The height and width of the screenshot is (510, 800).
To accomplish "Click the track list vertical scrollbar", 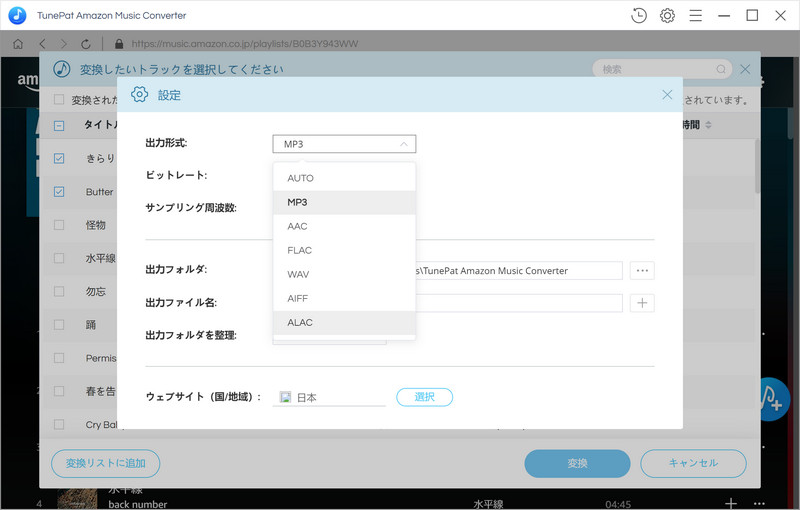I will (757, 166).
